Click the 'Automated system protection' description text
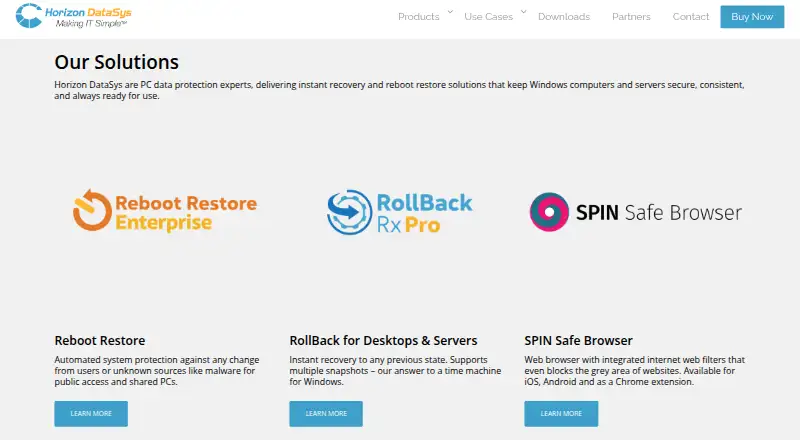Viewport: 800px width, 440px height. [x=157, y=371]
